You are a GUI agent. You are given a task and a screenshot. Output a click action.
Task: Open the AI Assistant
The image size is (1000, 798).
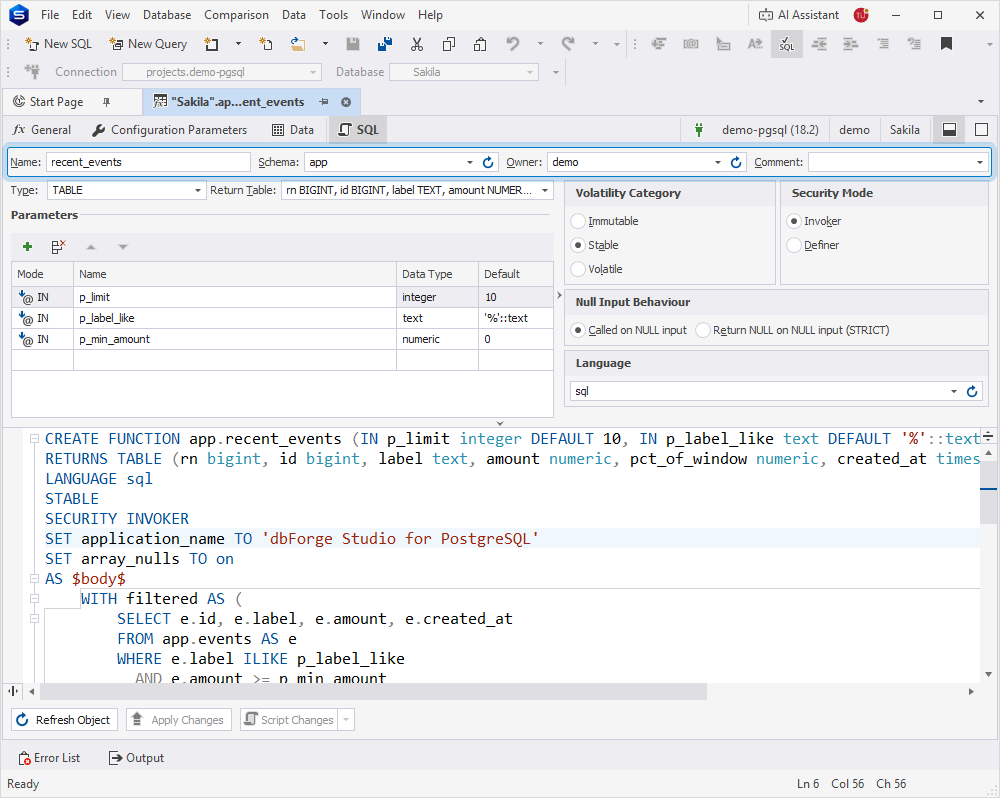[798, 15]
